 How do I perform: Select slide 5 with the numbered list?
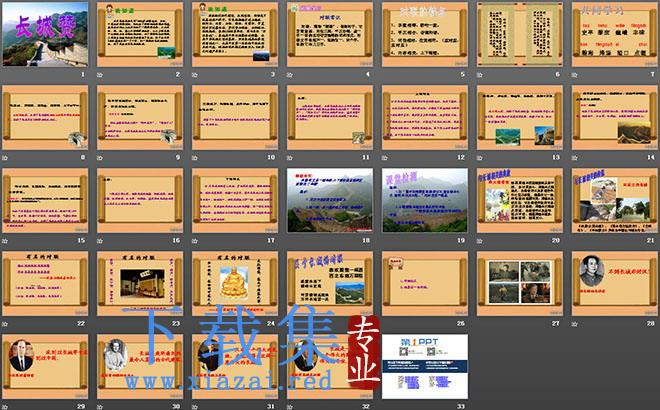tap(425, 34)
